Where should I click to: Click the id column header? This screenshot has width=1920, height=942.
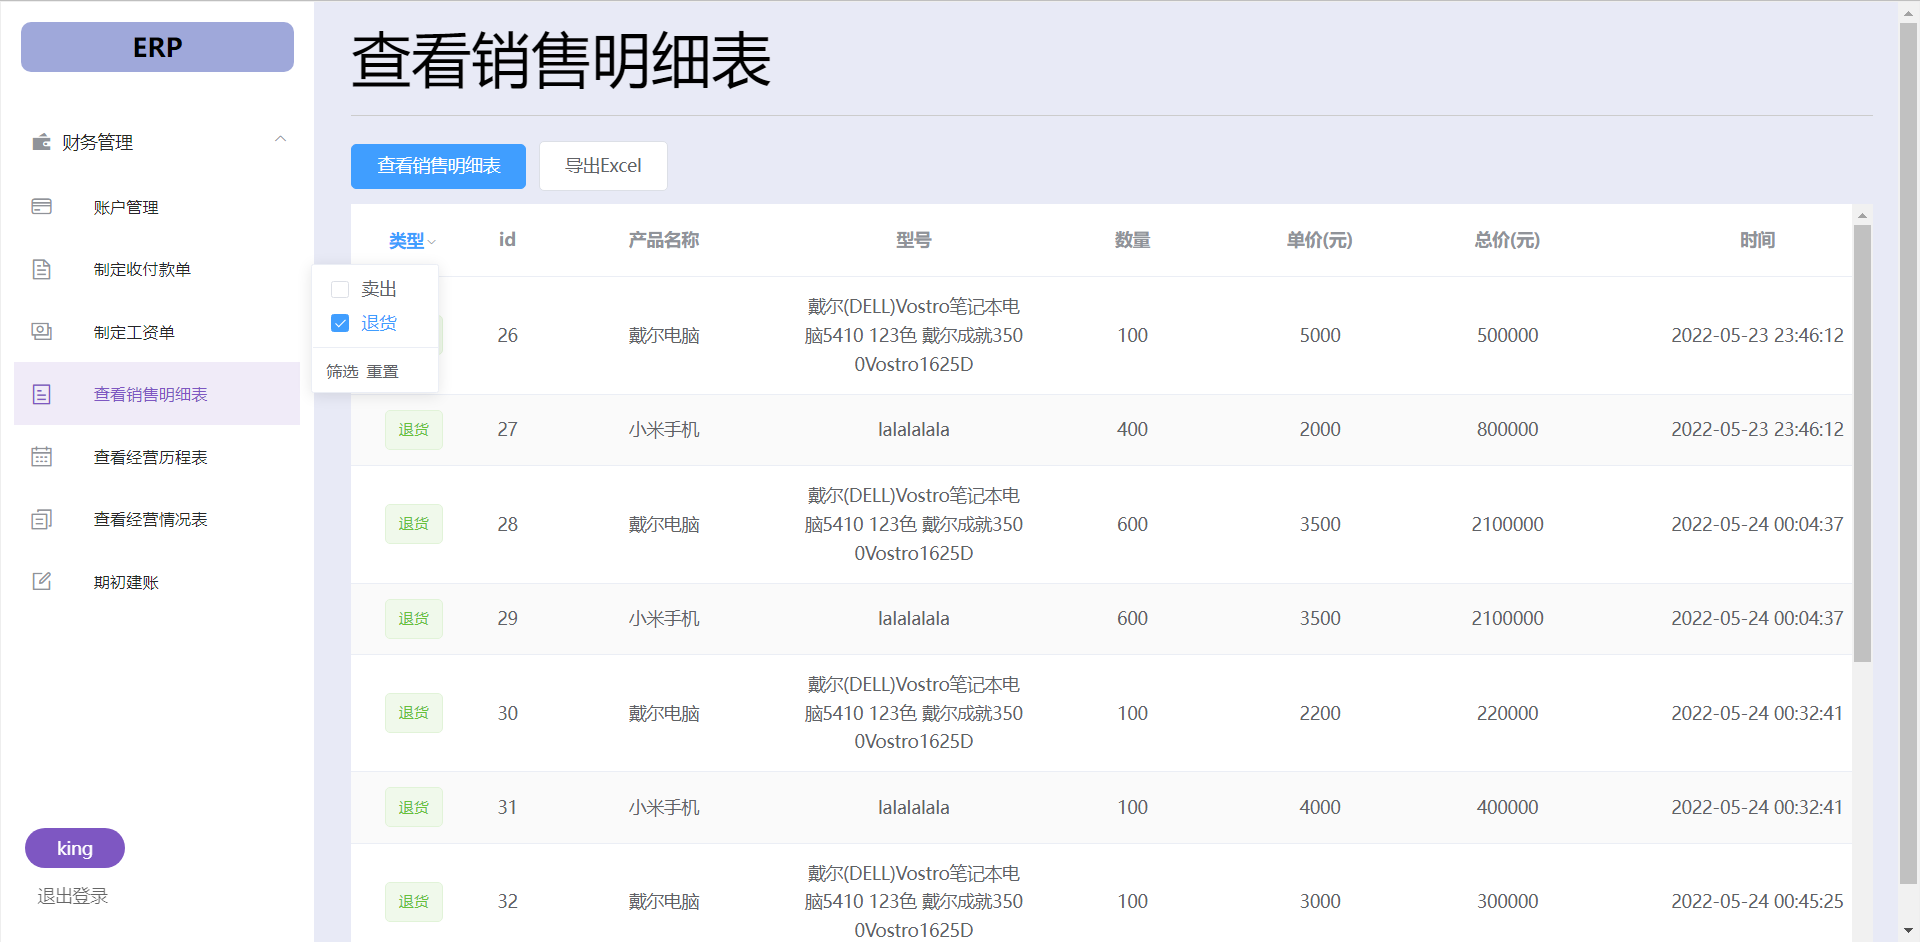coord(507,240)
